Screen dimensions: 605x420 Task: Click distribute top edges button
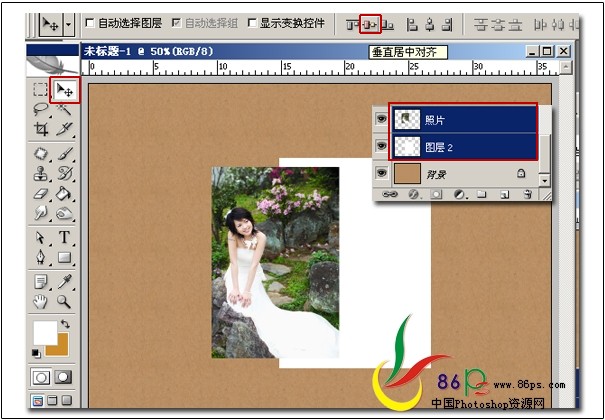click(480, 25)
